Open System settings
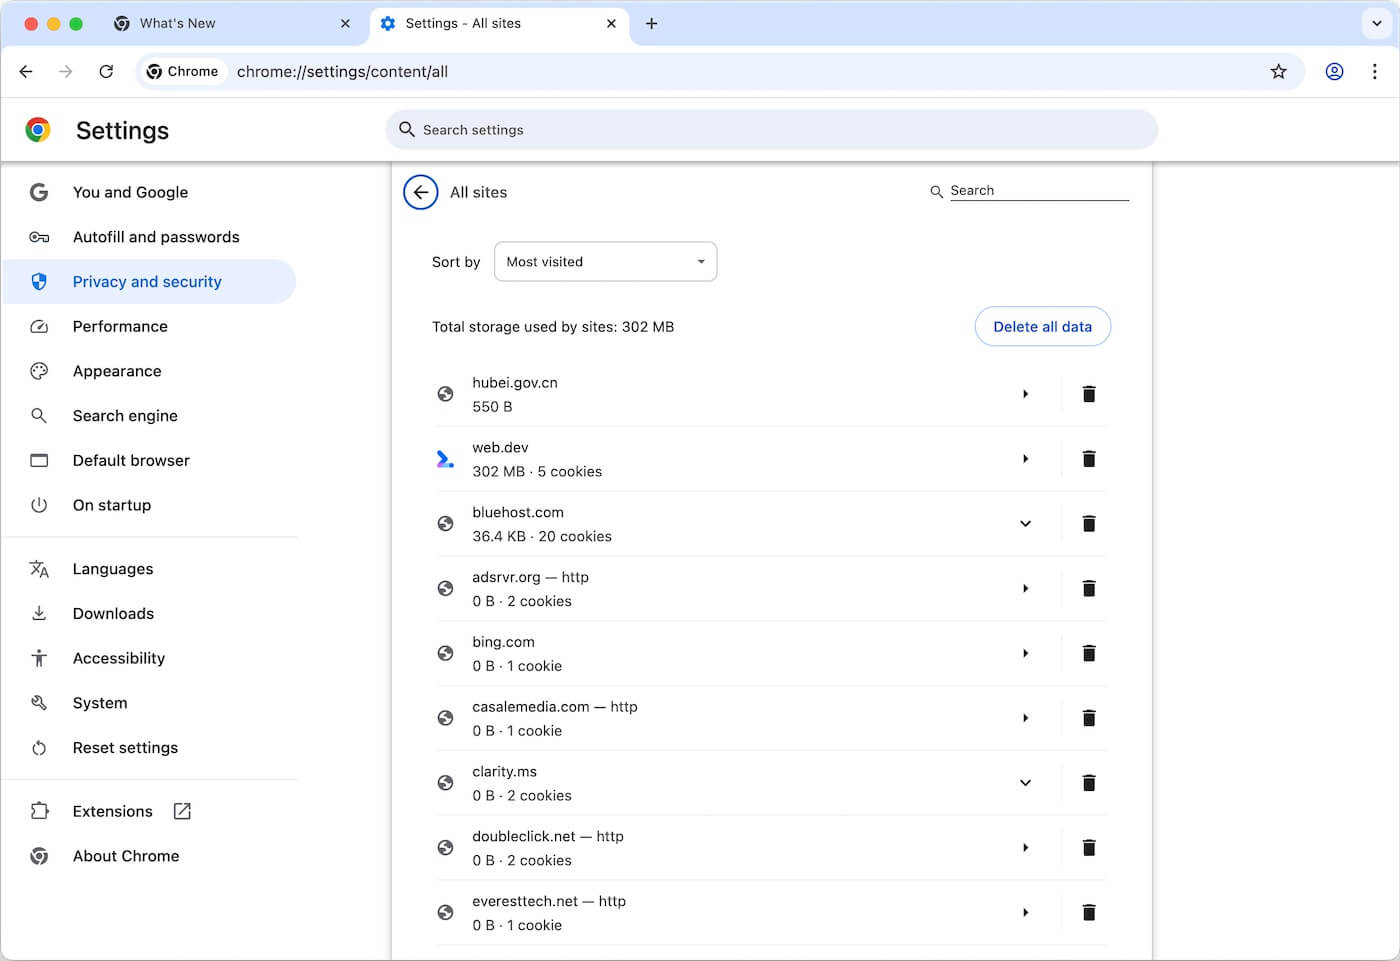1400x961 pixels. tap(150, 703)
